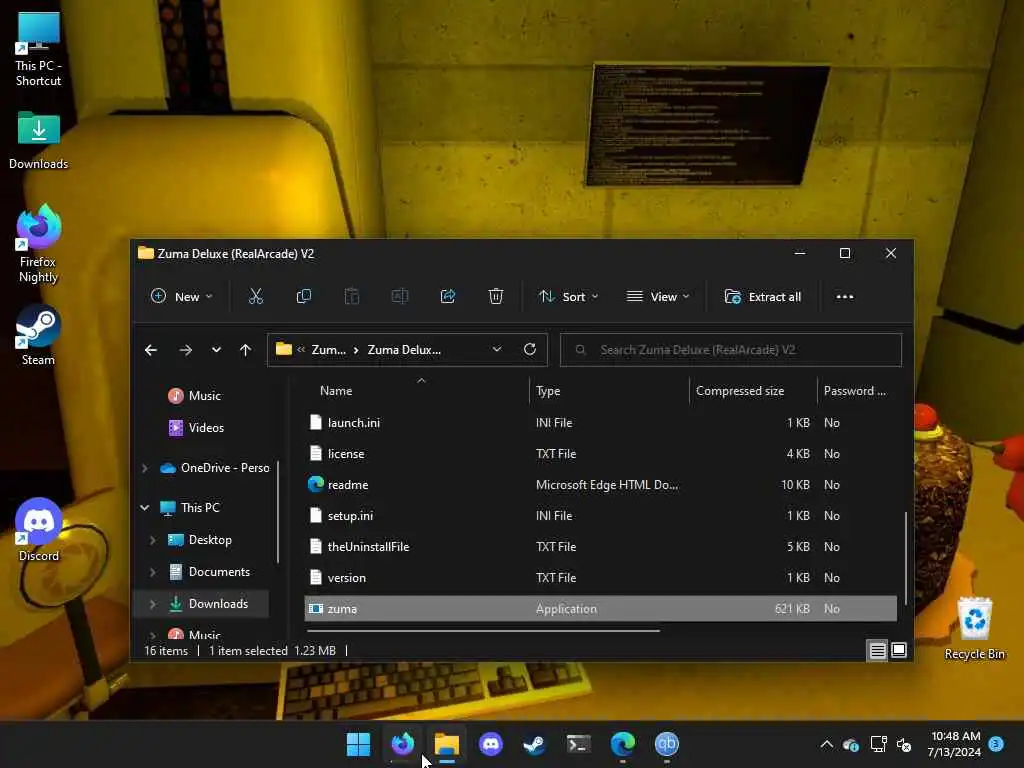Click the notification count badge
This screenshot has width=1024, height=768.
pos(996,744)
